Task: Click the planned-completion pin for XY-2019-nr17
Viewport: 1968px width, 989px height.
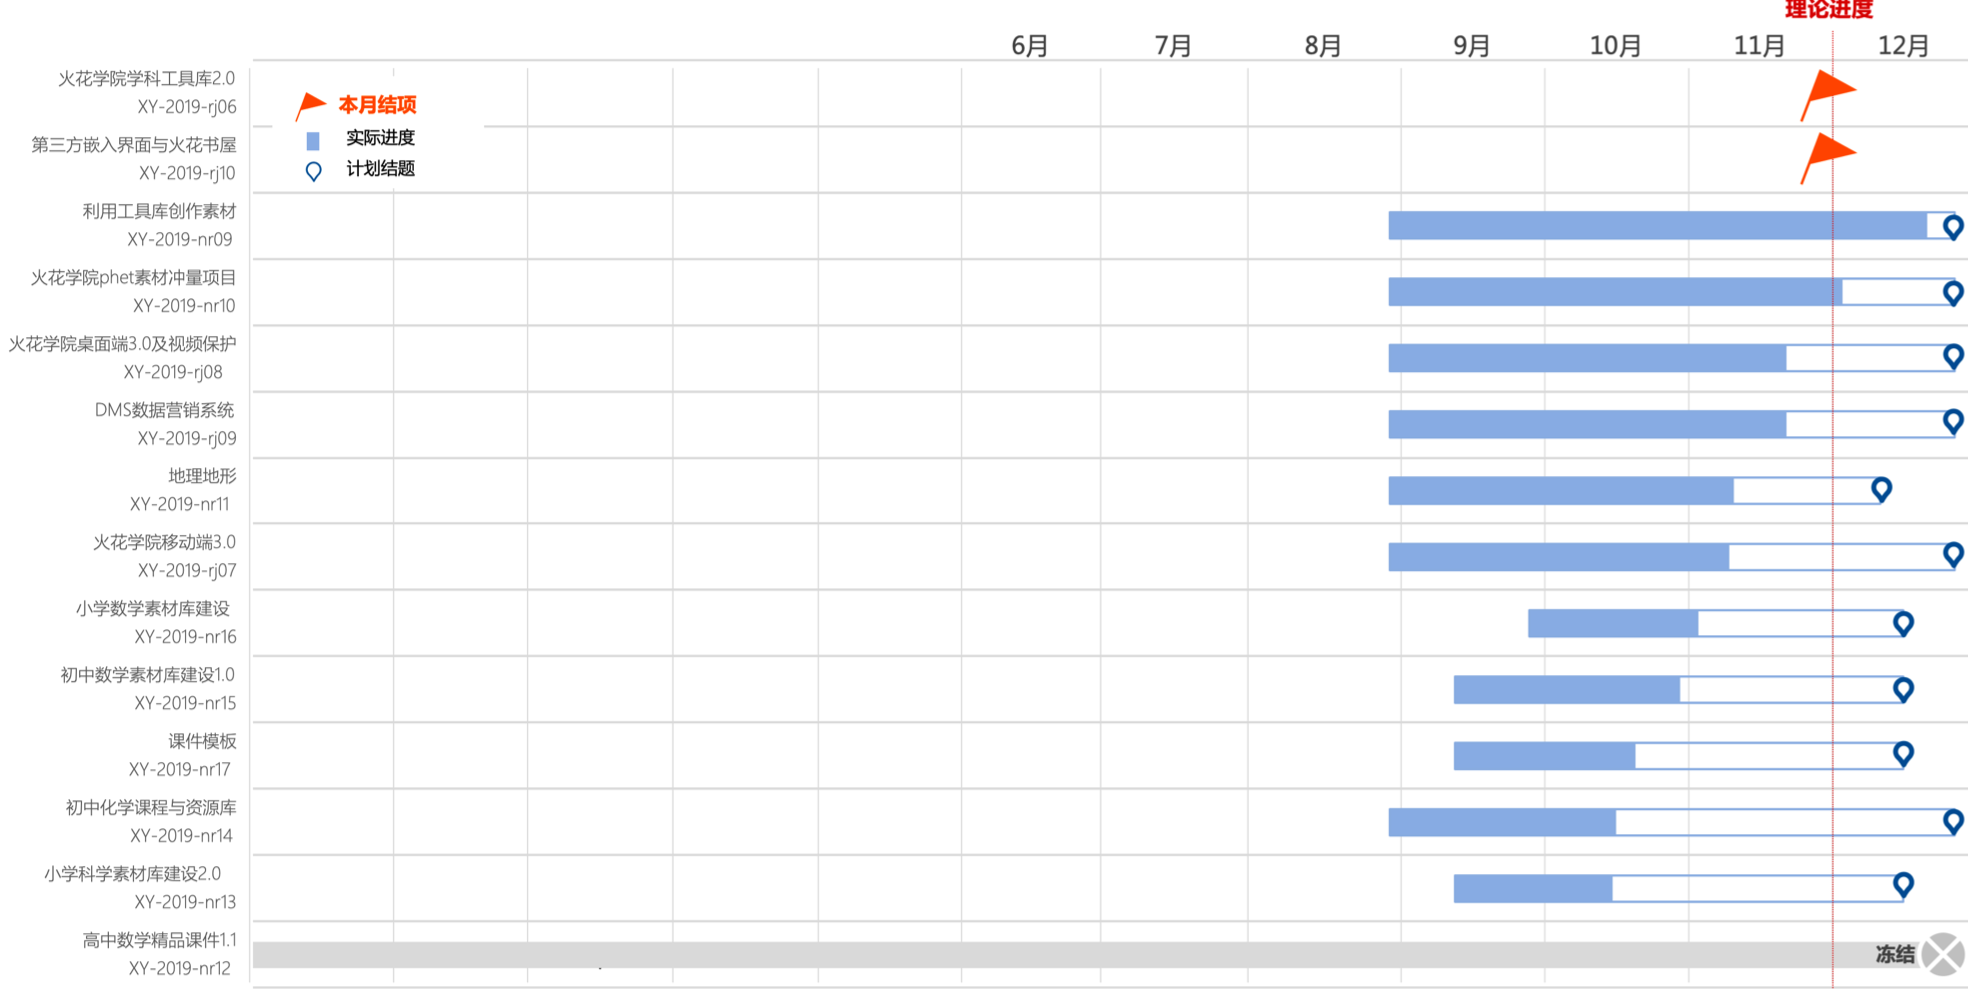Action: pos(1903,753)
